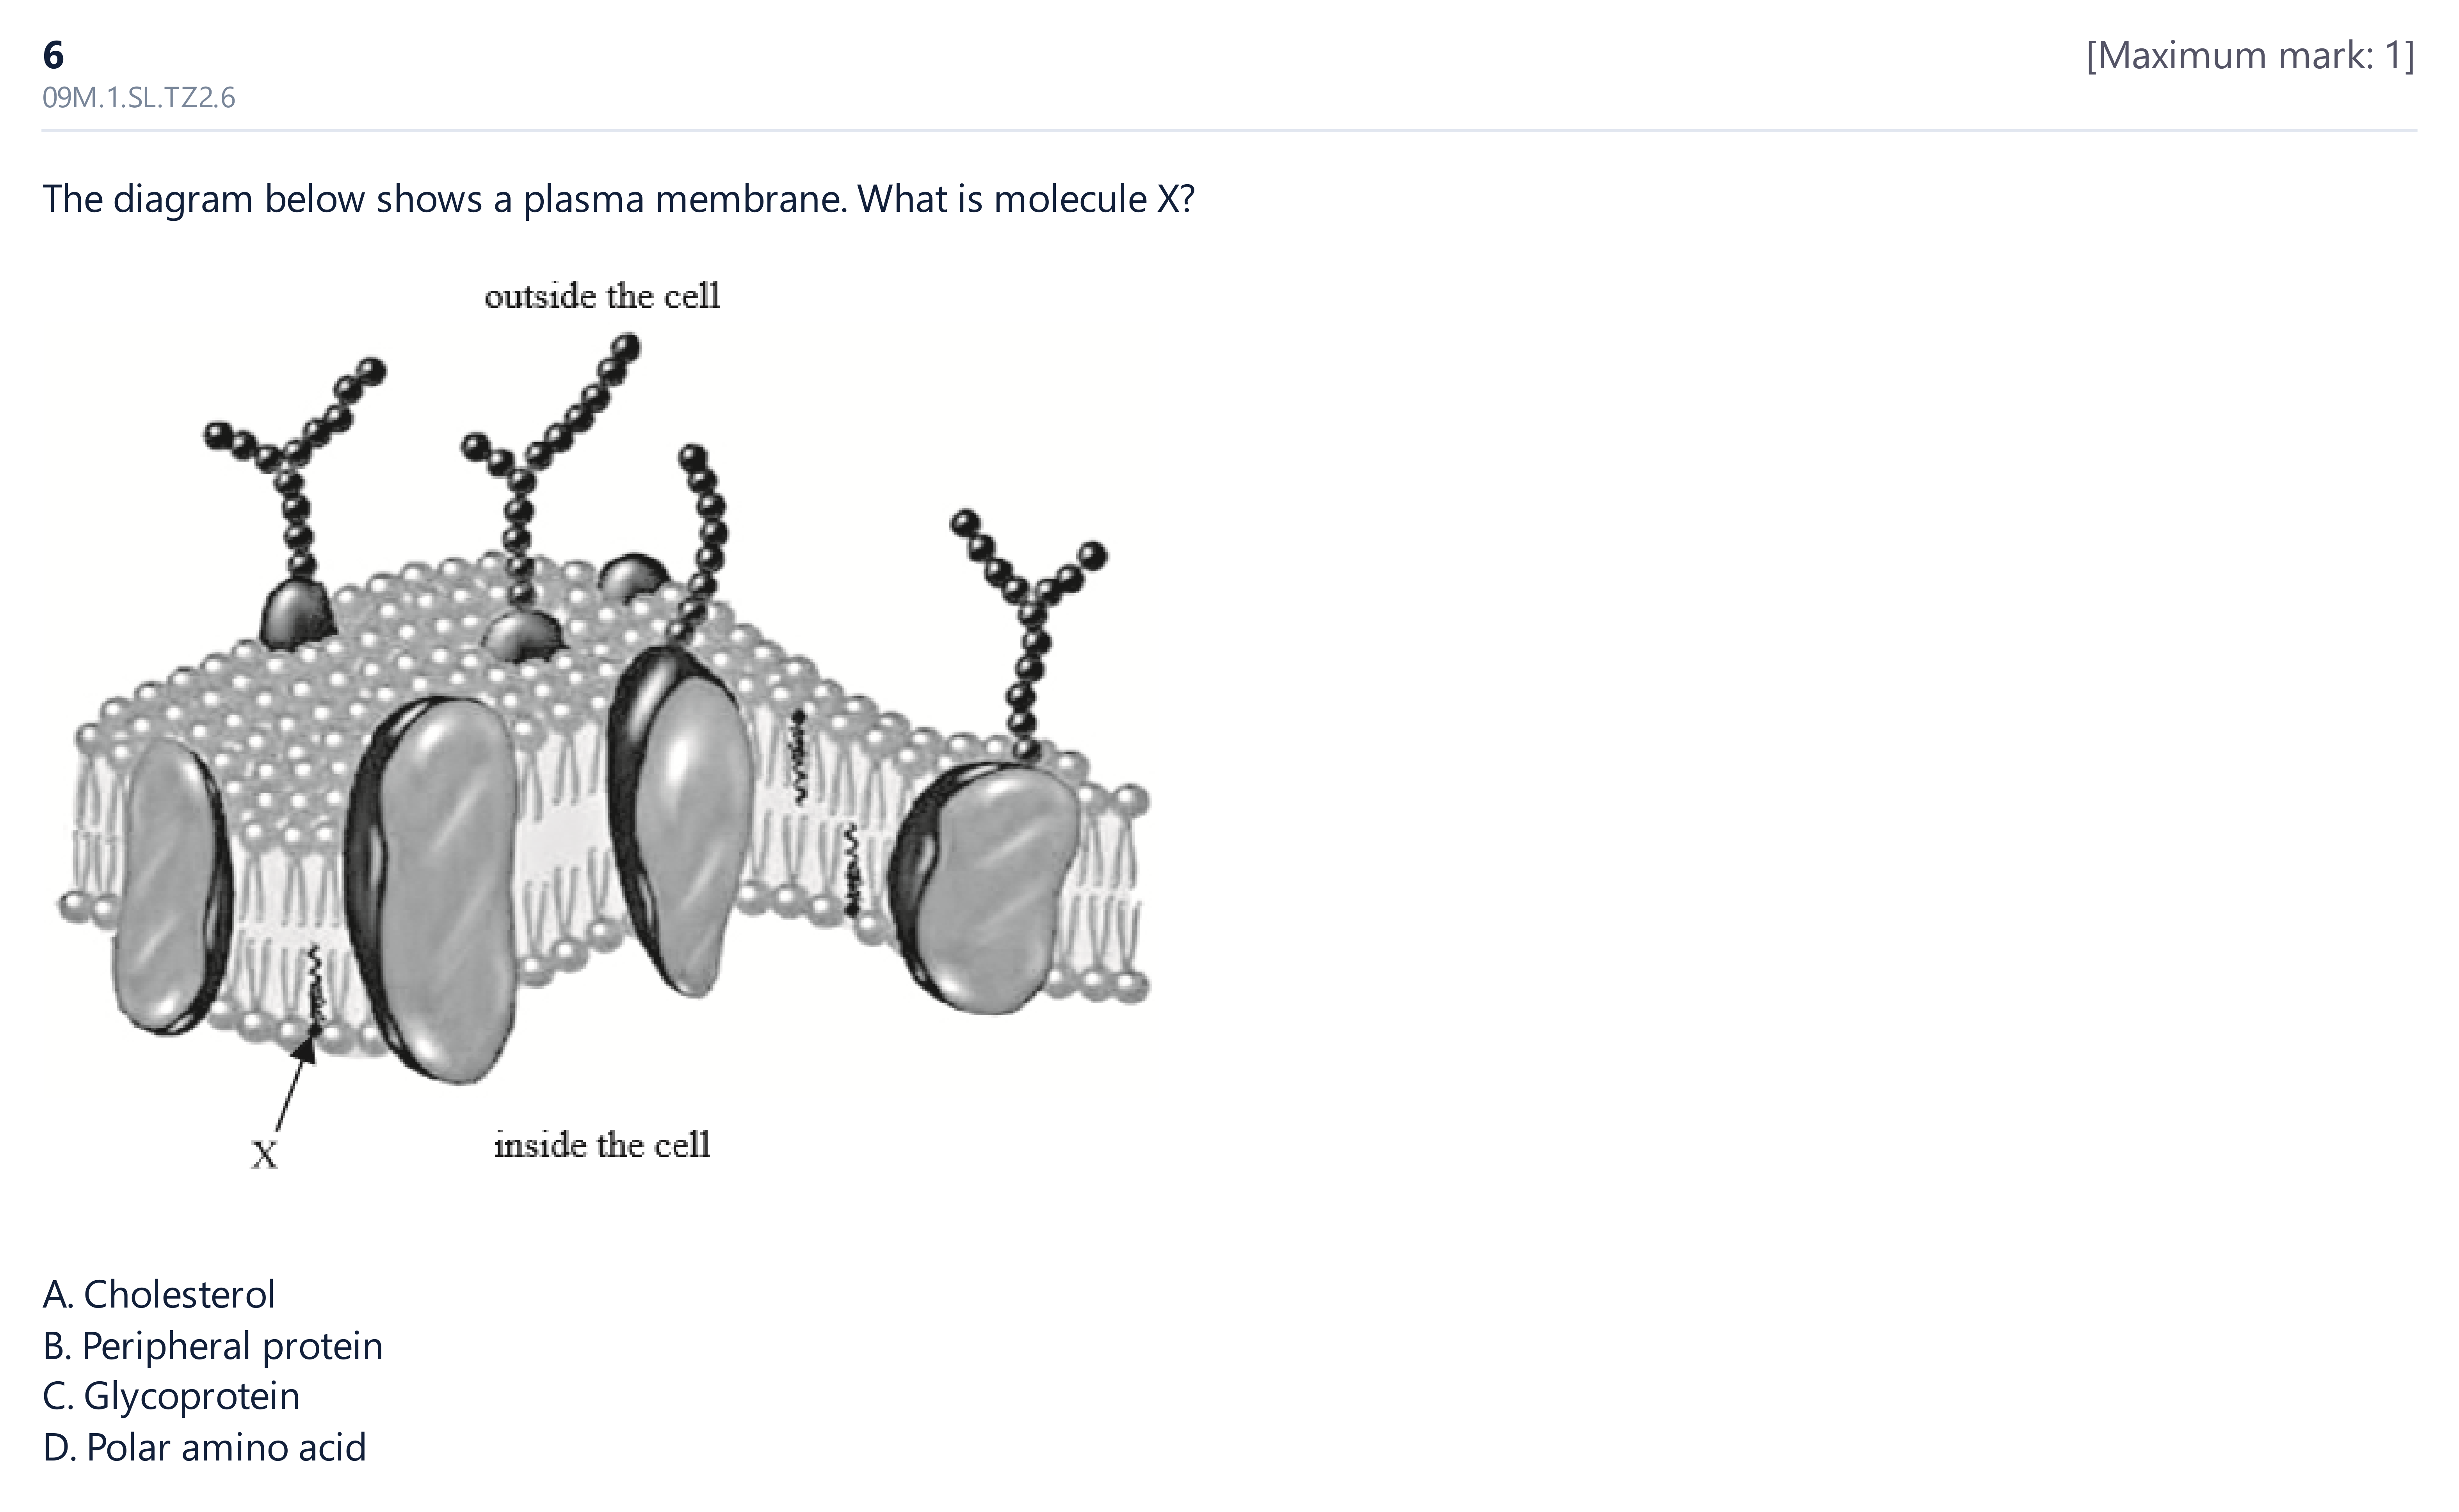Click the X label below the membrane

click(264, 1155)
